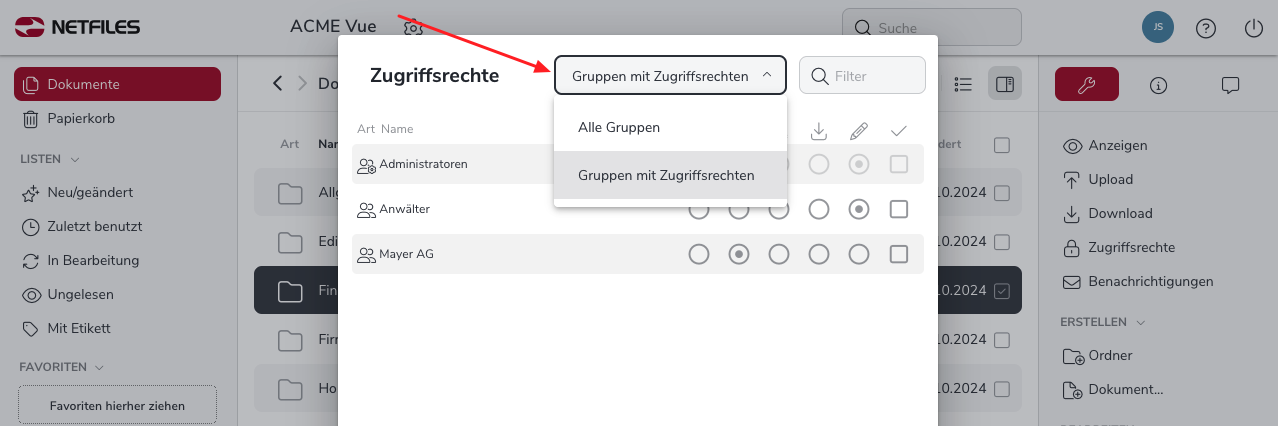Open the Papierkorb link

click(x=81, y=118)
